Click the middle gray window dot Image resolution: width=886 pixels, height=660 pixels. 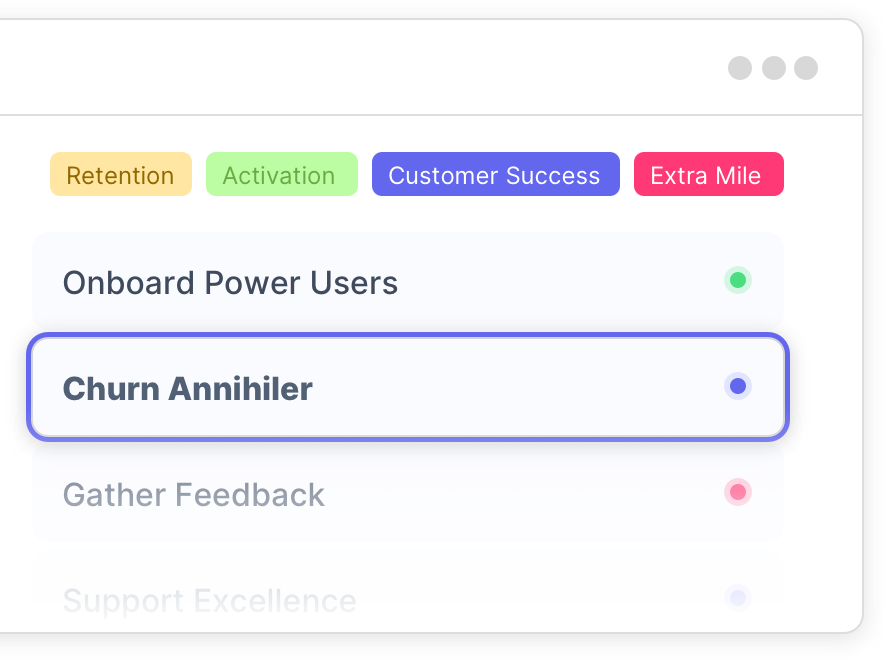tap(773, 68)
